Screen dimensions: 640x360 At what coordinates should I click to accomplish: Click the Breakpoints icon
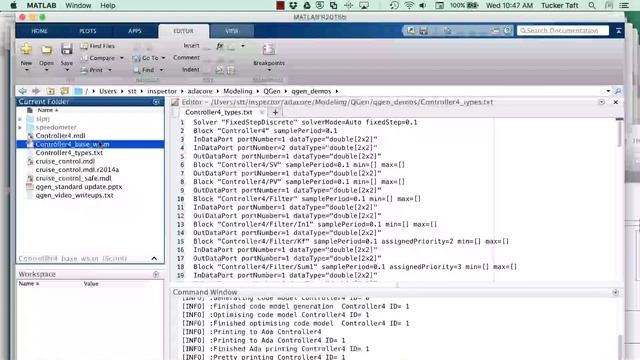(x=269, y=50)
